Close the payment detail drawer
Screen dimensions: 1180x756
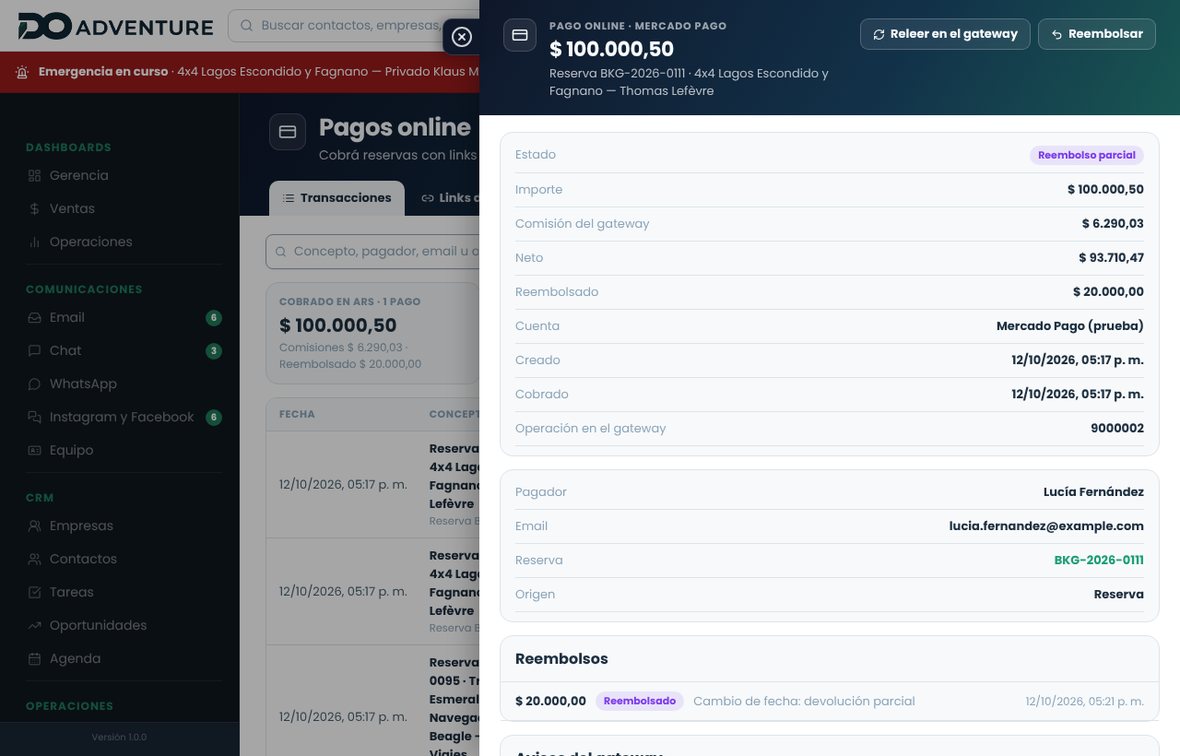[x=461, y=36]
